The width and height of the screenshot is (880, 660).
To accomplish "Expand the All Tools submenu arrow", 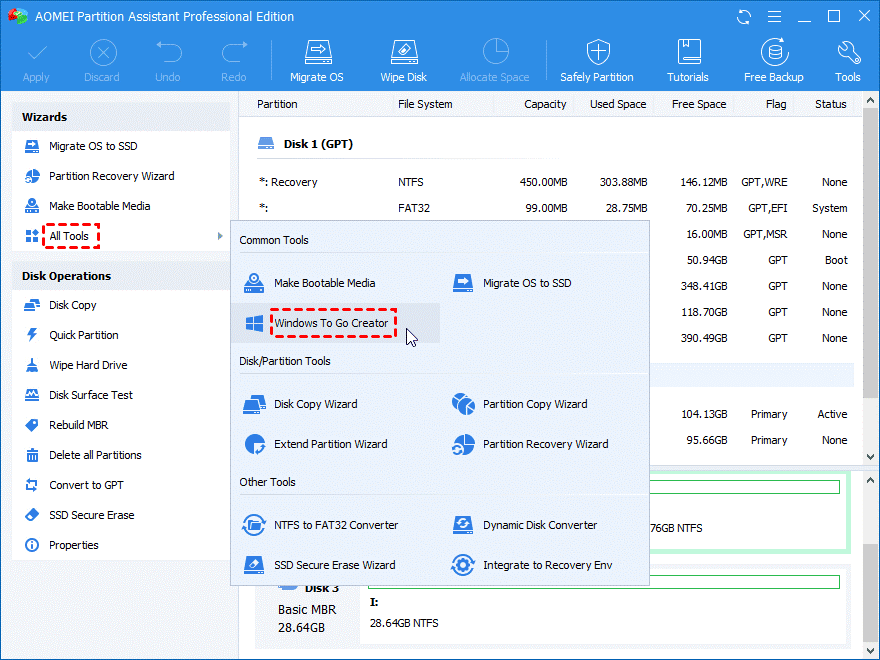I will coord(220,236).
